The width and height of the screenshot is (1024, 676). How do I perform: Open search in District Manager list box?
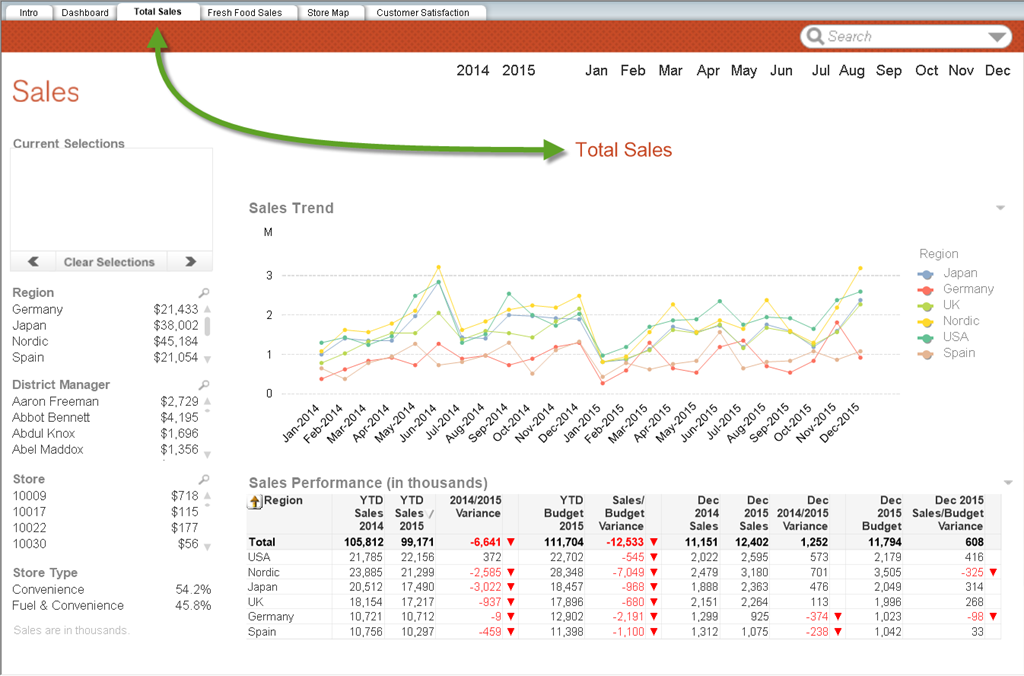204,385
